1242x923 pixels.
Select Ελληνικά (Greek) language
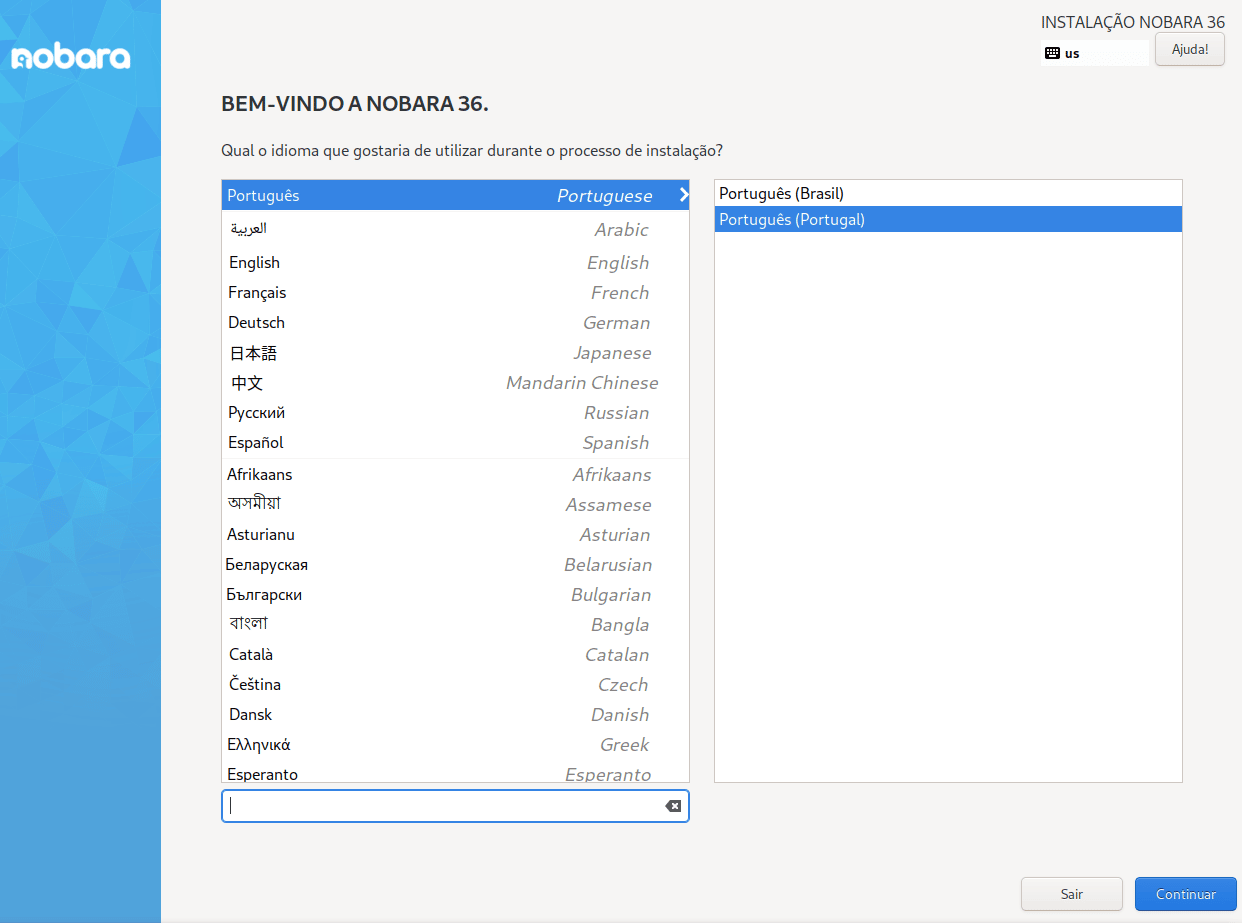(455, 744)
